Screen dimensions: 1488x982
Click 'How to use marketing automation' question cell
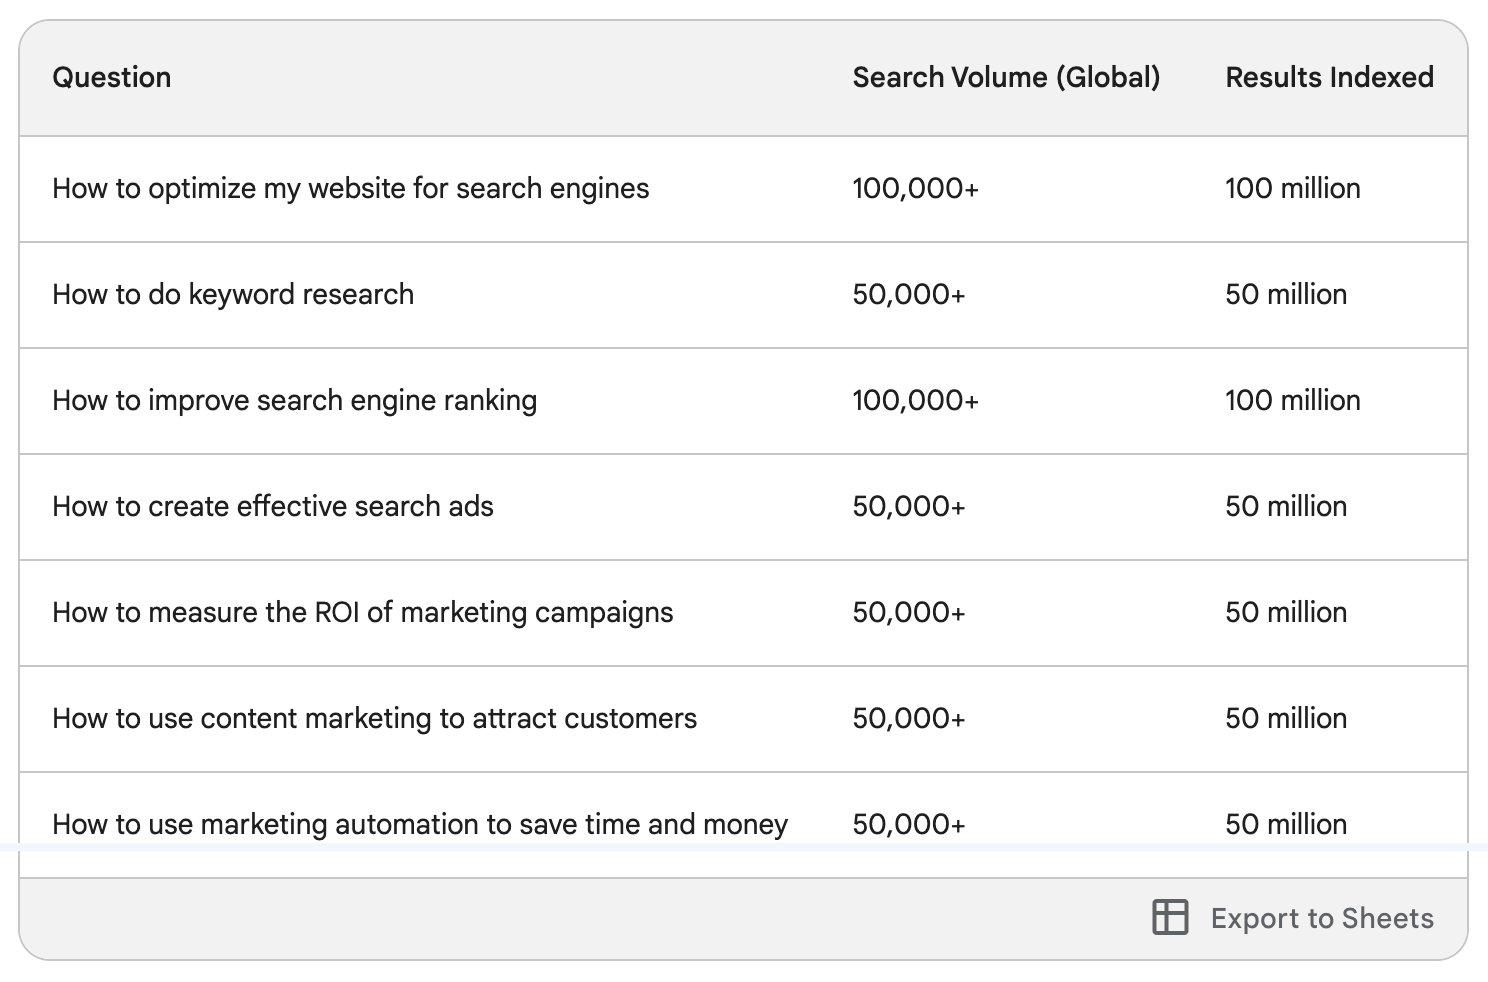click(420, 824)
